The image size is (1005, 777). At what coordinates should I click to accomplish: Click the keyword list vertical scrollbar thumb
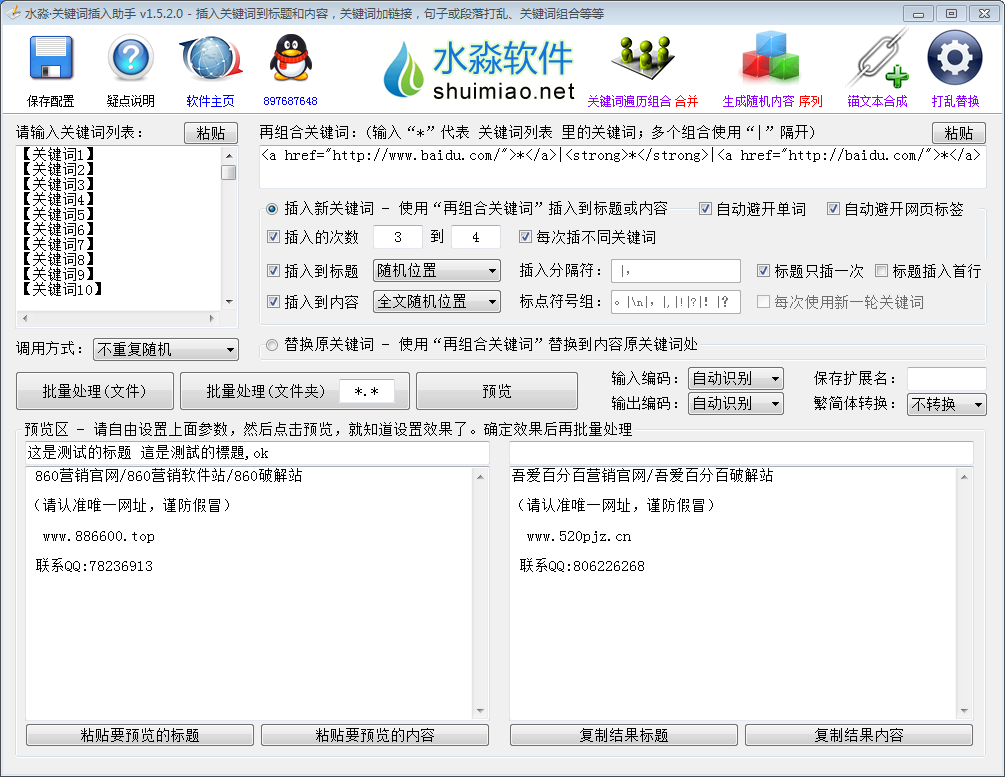229,172
